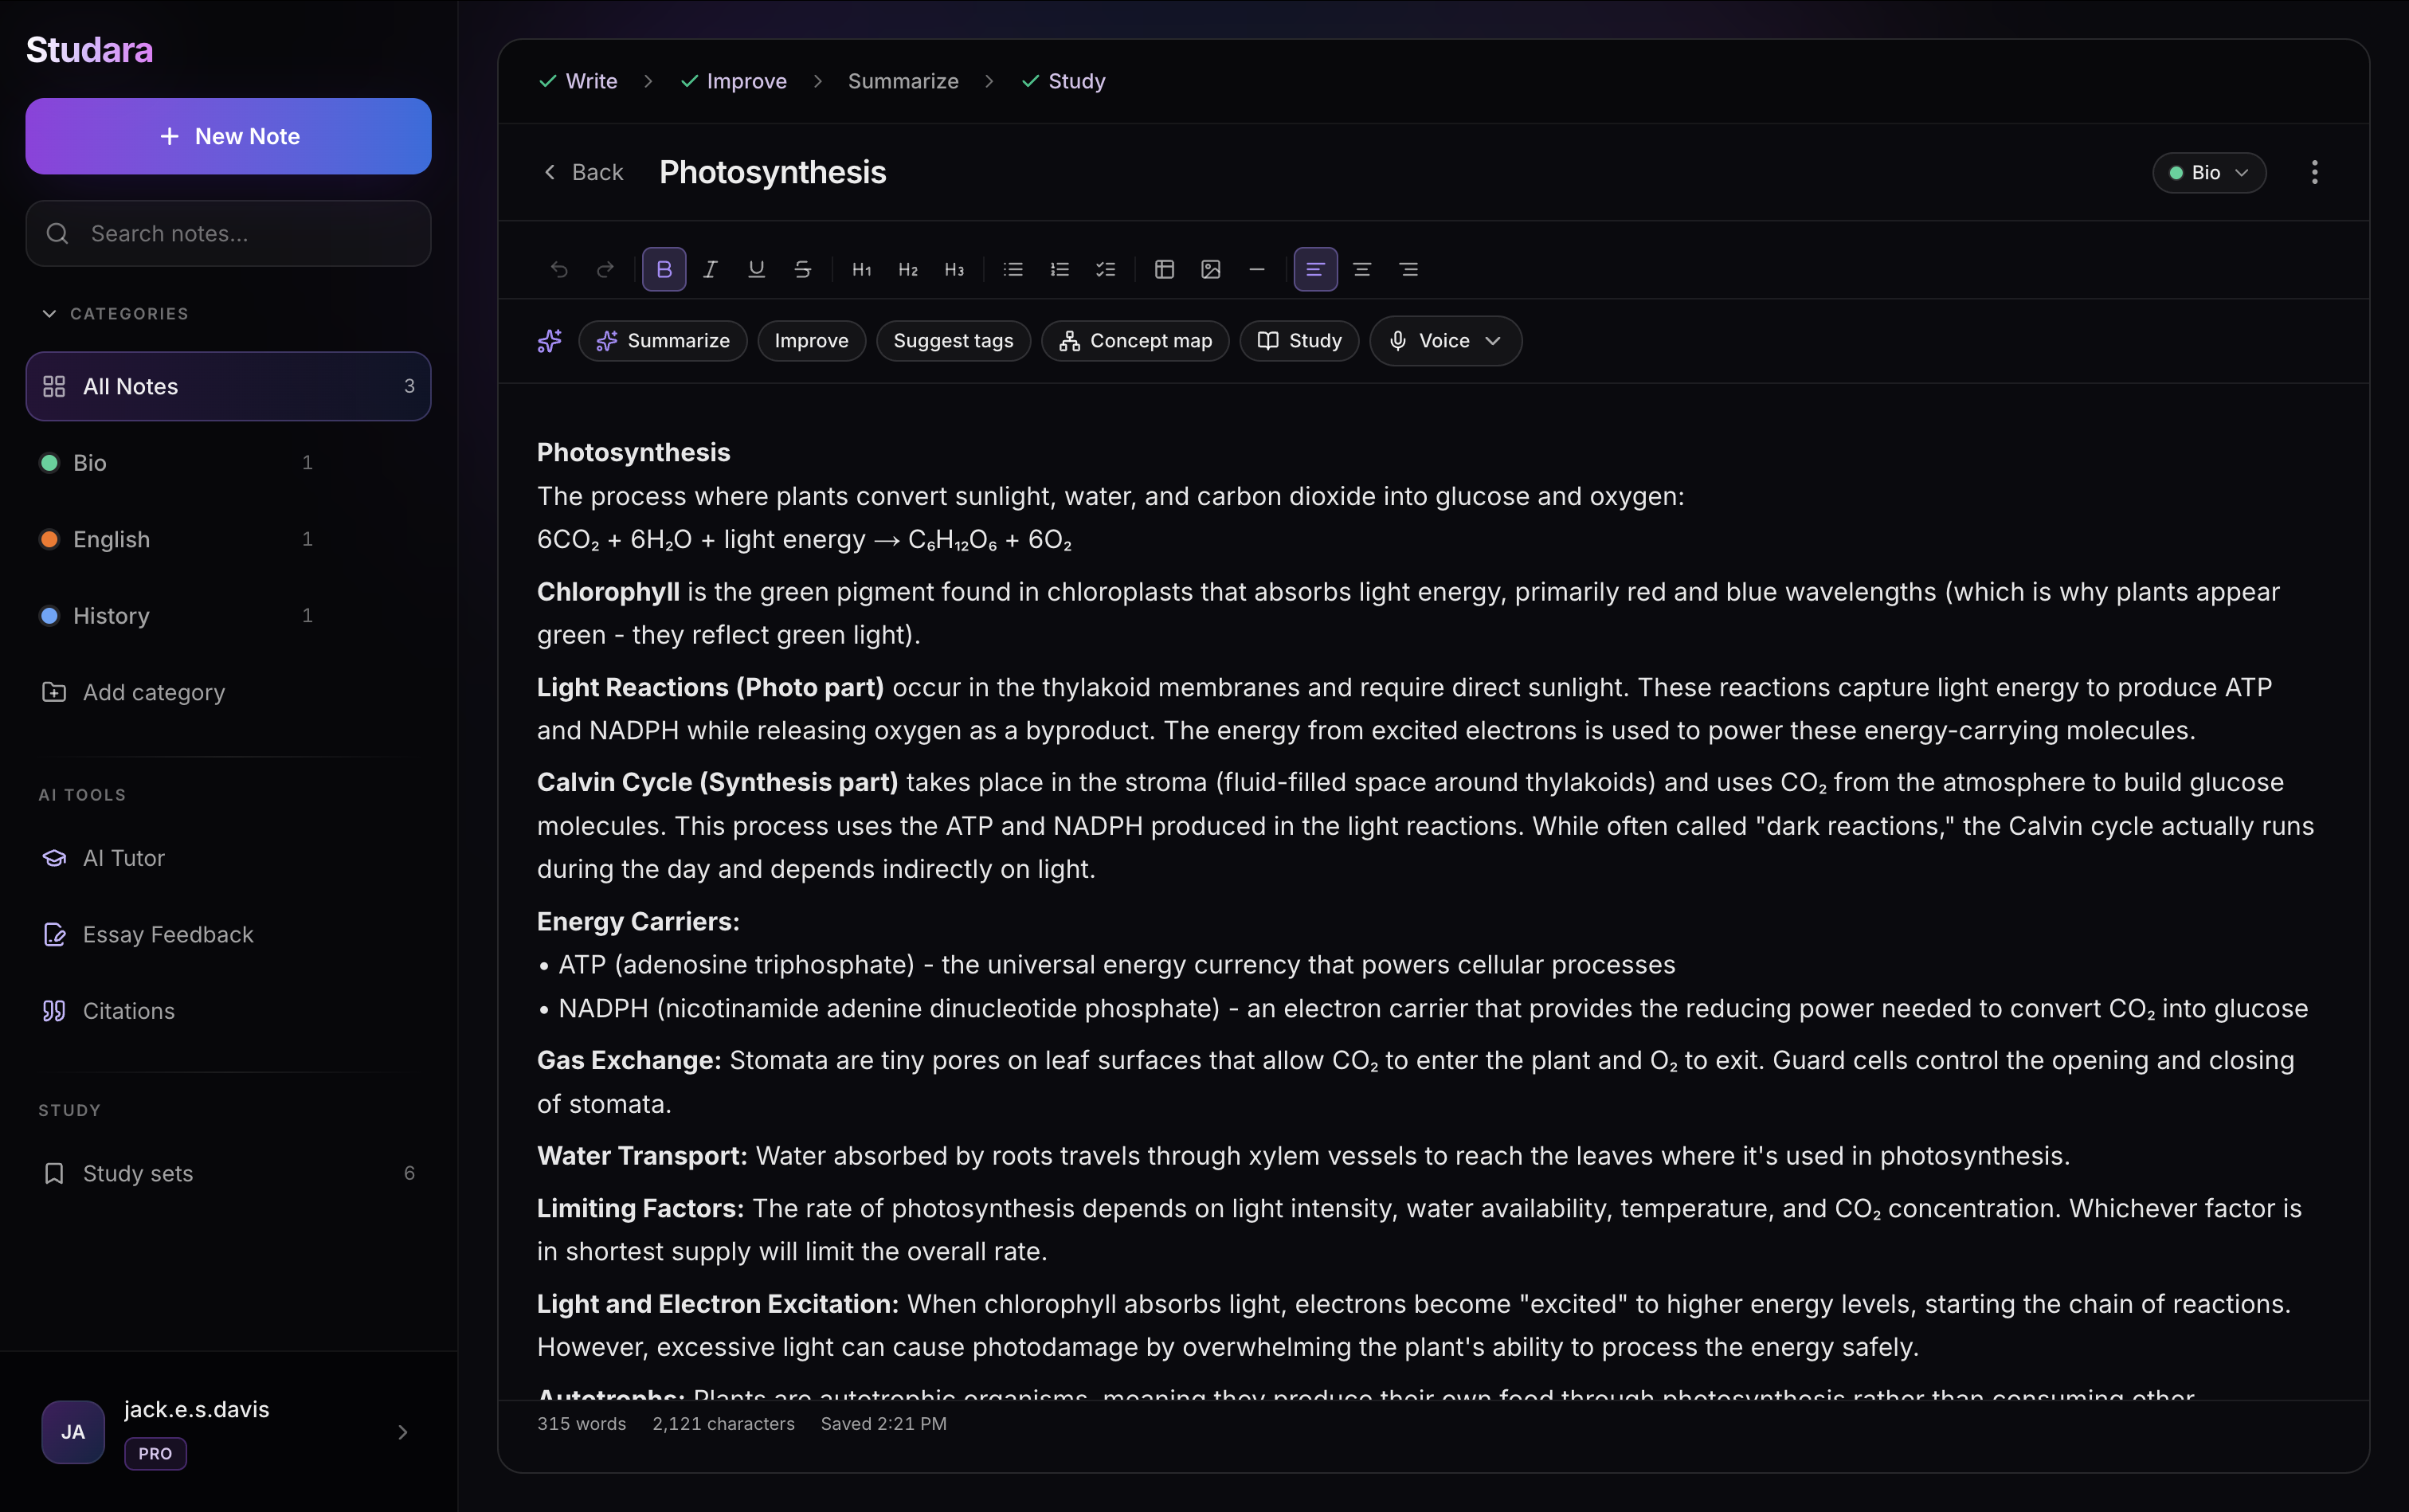
Task: Insert a checklist
Action: pyautogui.click(x=1105, y=269)
